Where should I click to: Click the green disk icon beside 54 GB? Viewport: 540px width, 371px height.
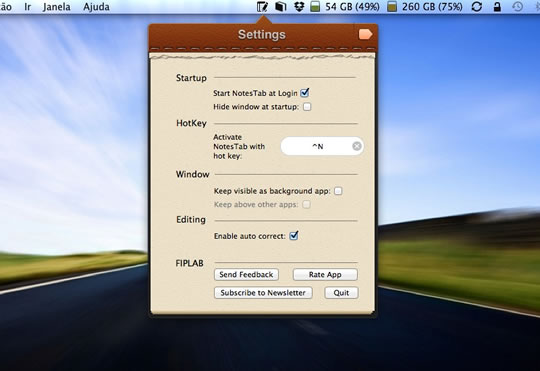point(315,7)
